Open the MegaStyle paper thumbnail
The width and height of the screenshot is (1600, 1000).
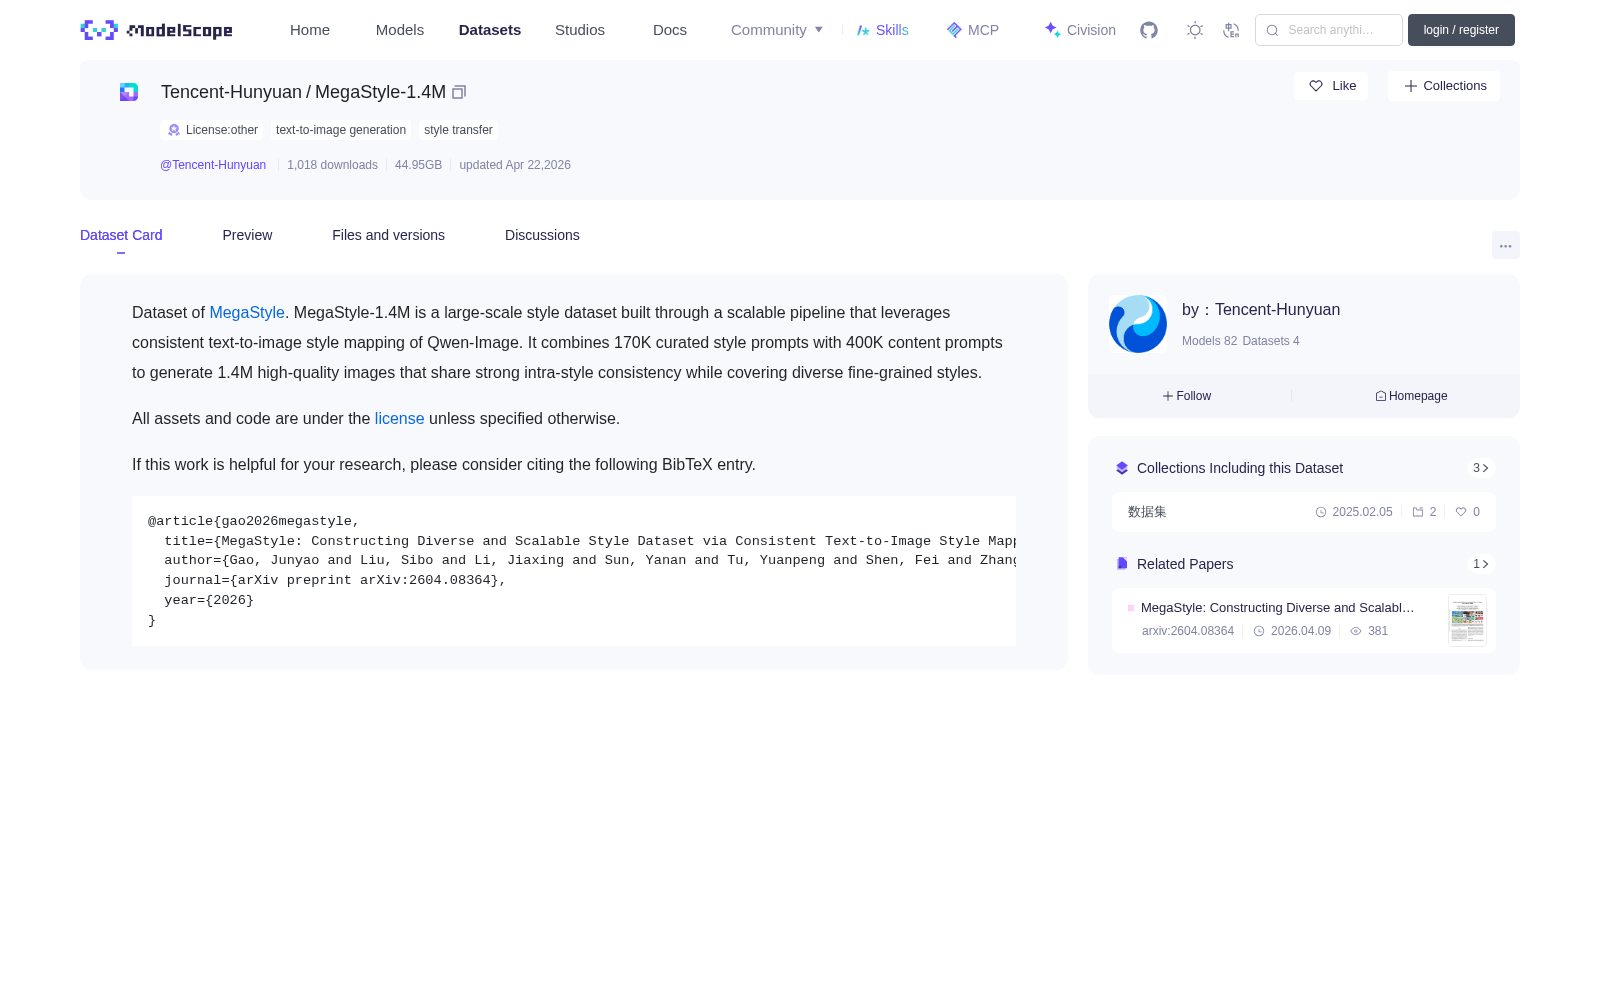1467,620
